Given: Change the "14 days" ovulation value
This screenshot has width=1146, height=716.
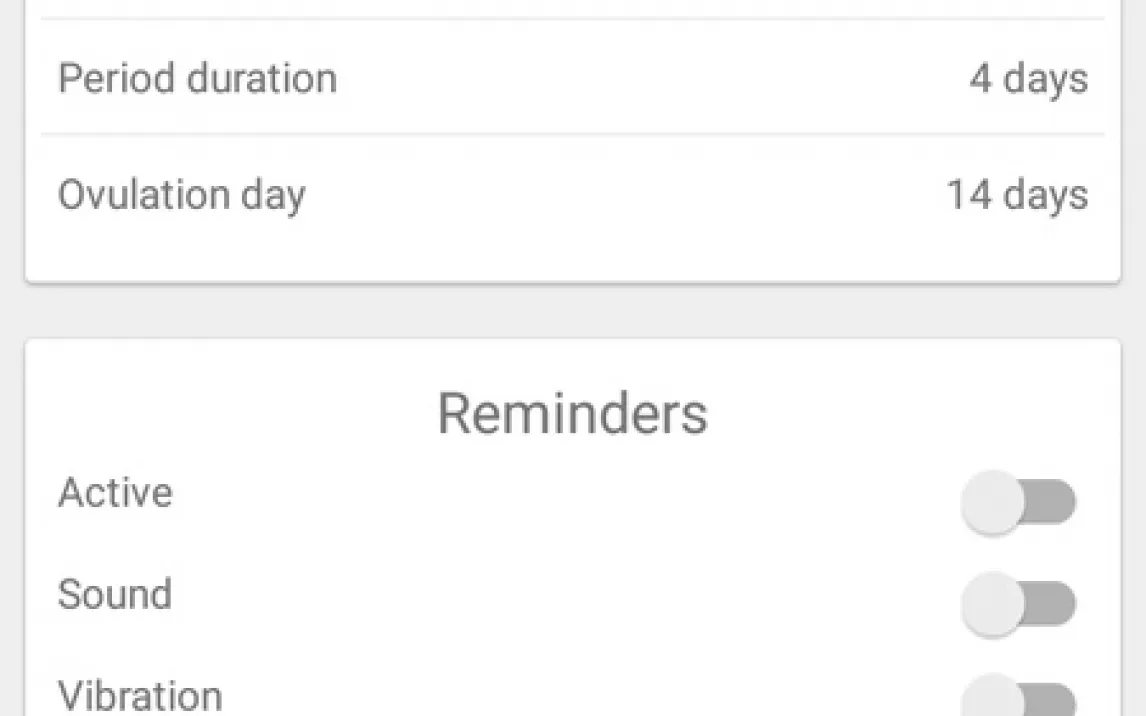Looking at the screenshot, I should point(1016,194).
